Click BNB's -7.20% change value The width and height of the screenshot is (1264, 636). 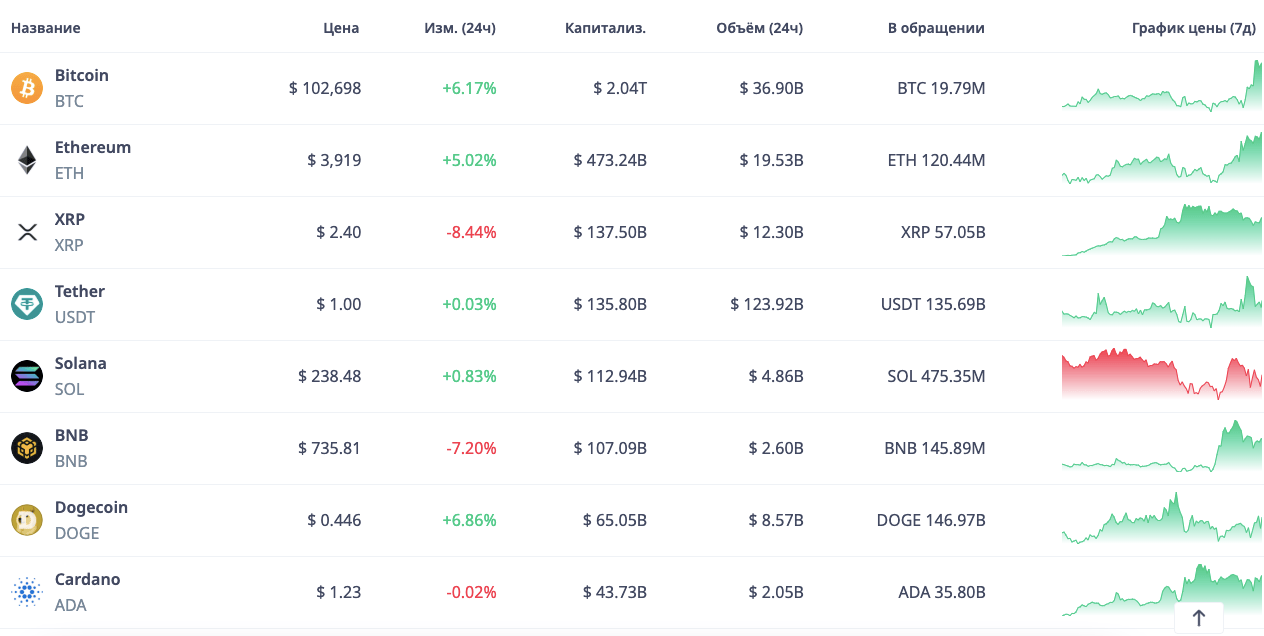[x=471, y=448]
